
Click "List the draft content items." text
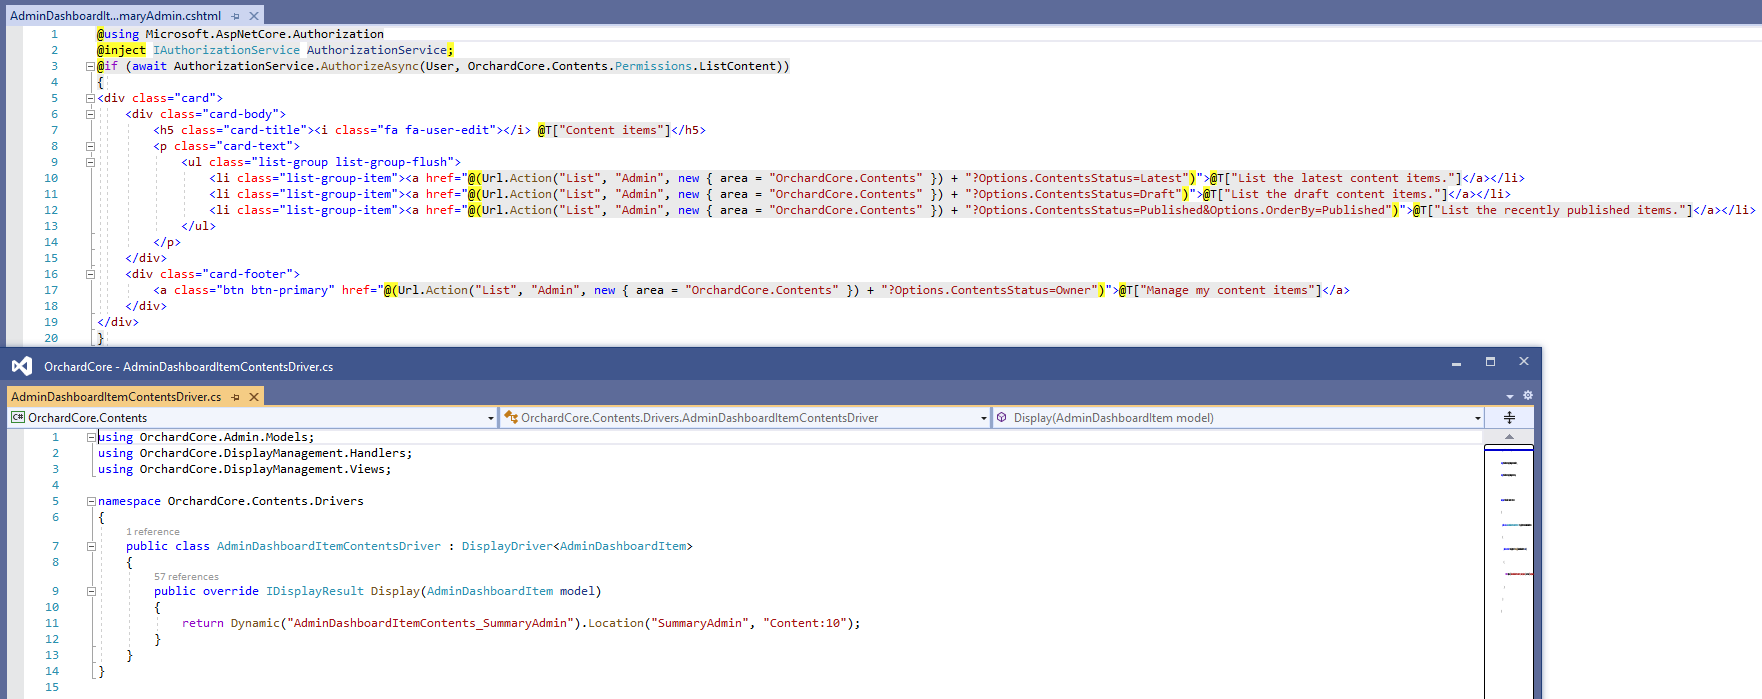click(1331, 194)
